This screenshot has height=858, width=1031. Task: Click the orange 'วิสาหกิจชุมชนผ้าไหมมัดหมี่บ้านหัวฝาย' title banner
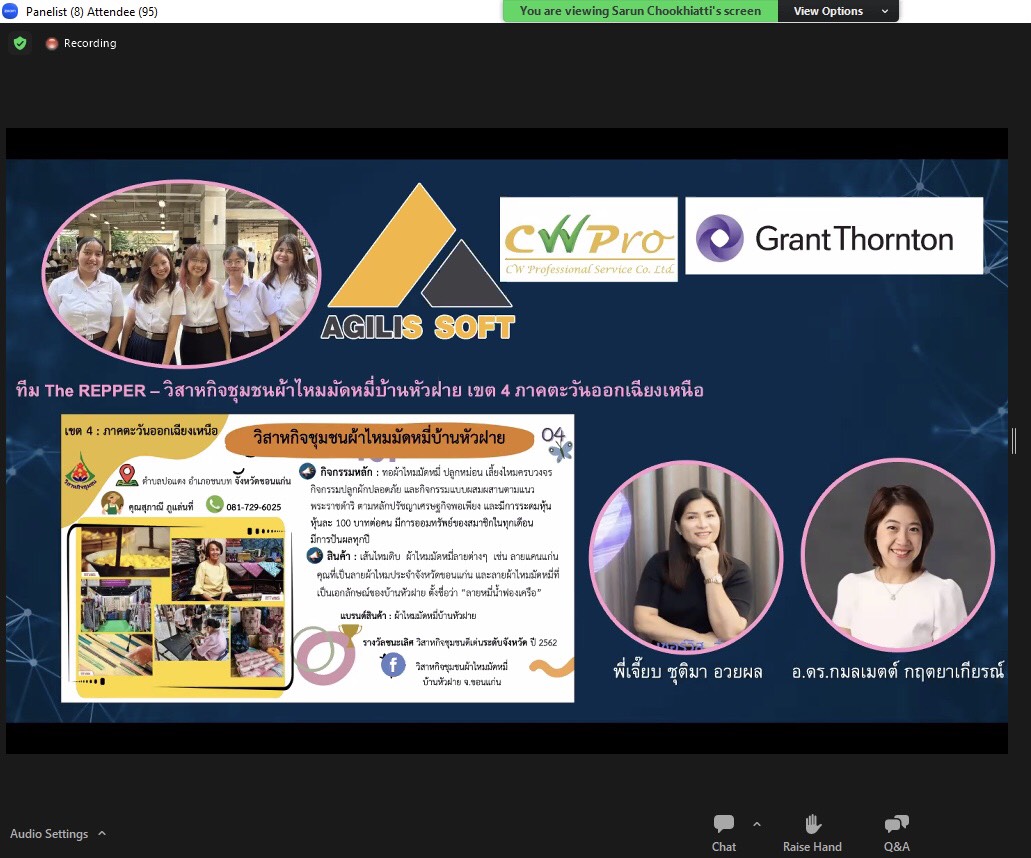(379, 439)
